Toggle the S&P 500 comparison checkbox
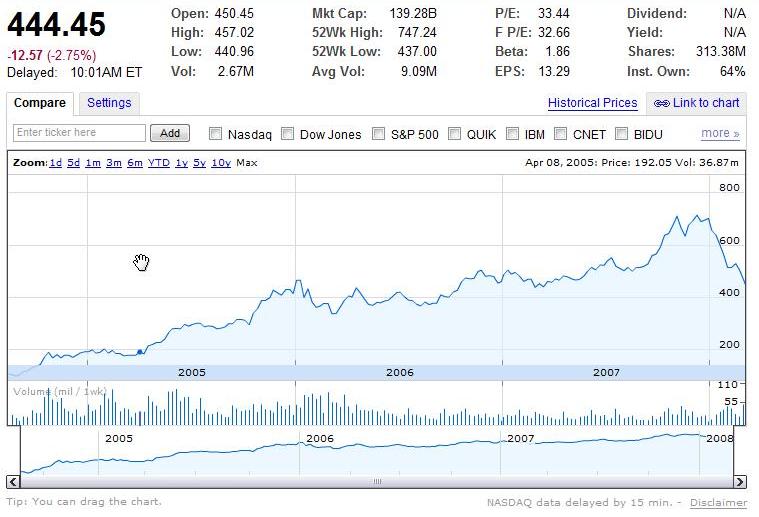The image size is (759, 517). click(x=379, y=134)
